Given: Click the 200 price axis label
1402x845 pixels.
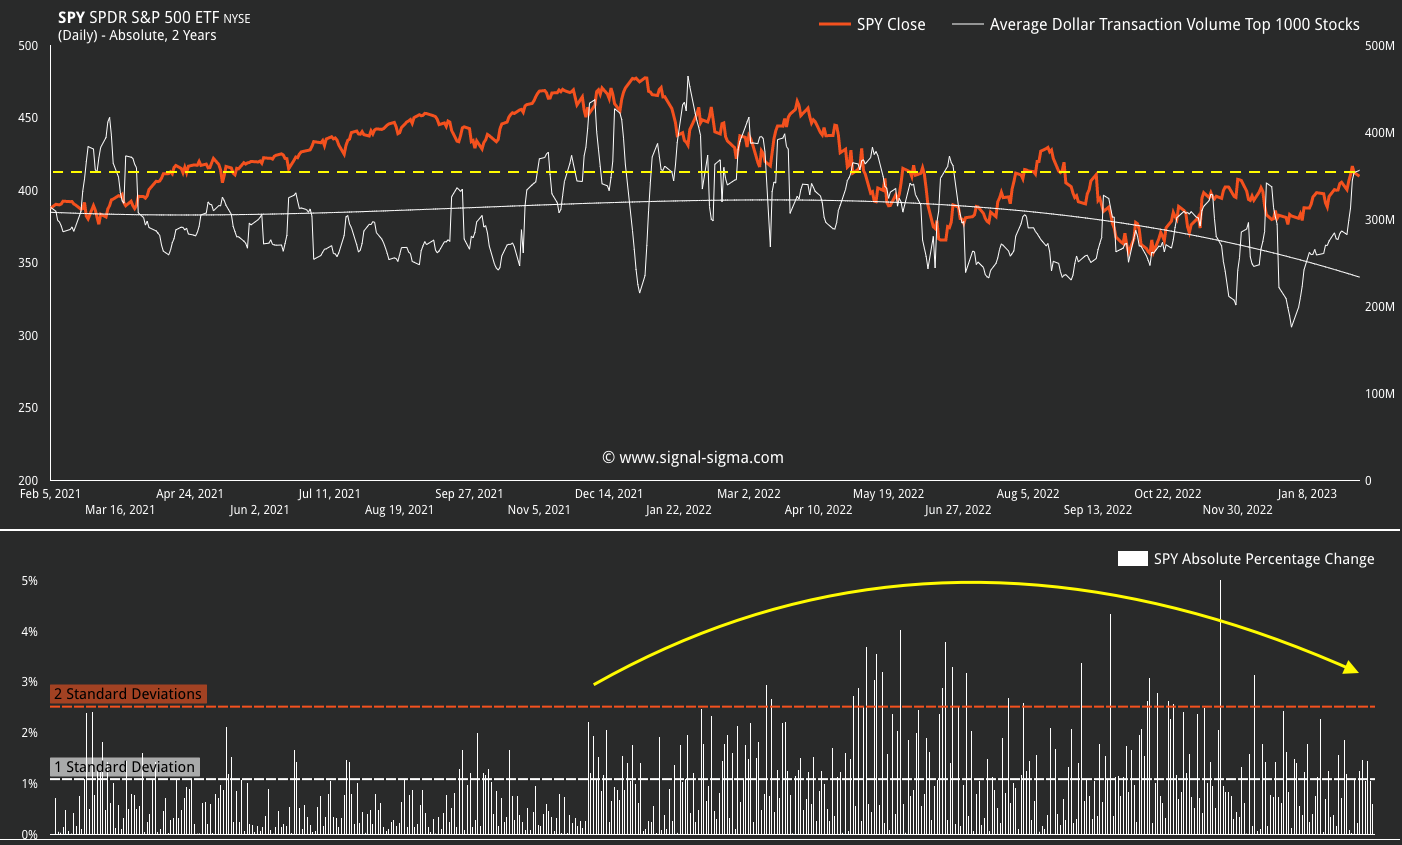Looking at the screenshot, I should pyautogui.click(x=28, y=481).
